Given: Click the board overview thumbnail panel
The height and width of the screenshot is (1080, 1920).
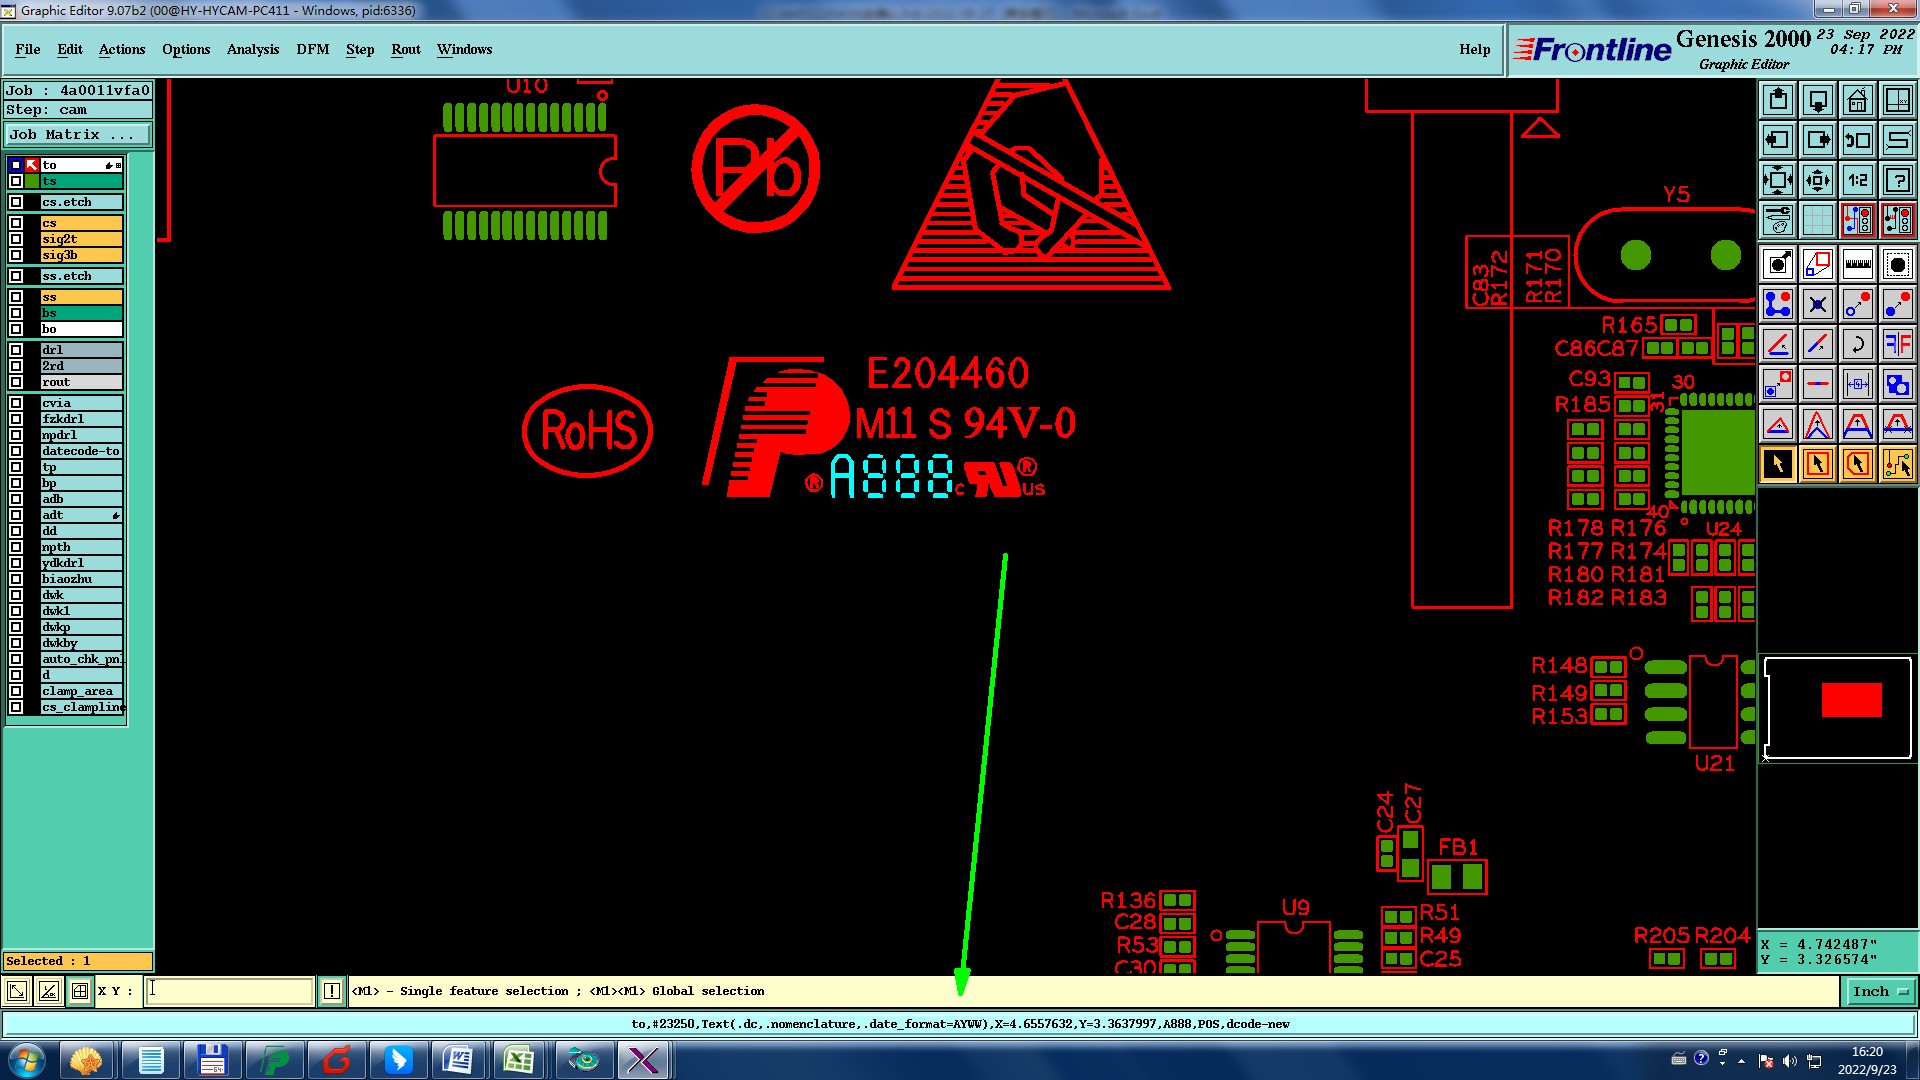Looking at the screenshot, I should point(1838,708).
